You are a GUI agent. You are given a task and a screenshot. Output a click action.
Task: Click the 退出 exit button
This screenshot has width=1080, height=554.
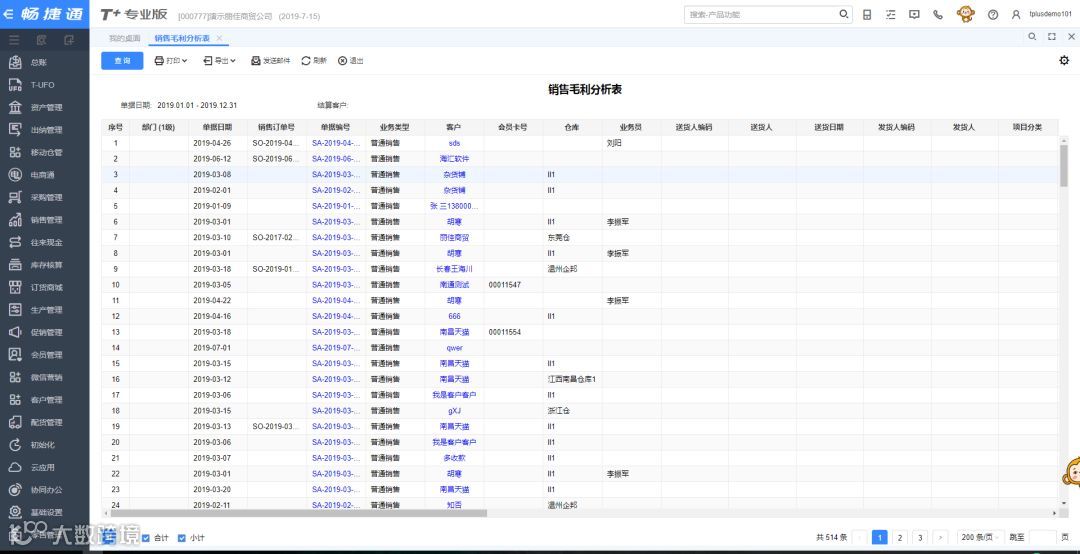tap(351, 61)
